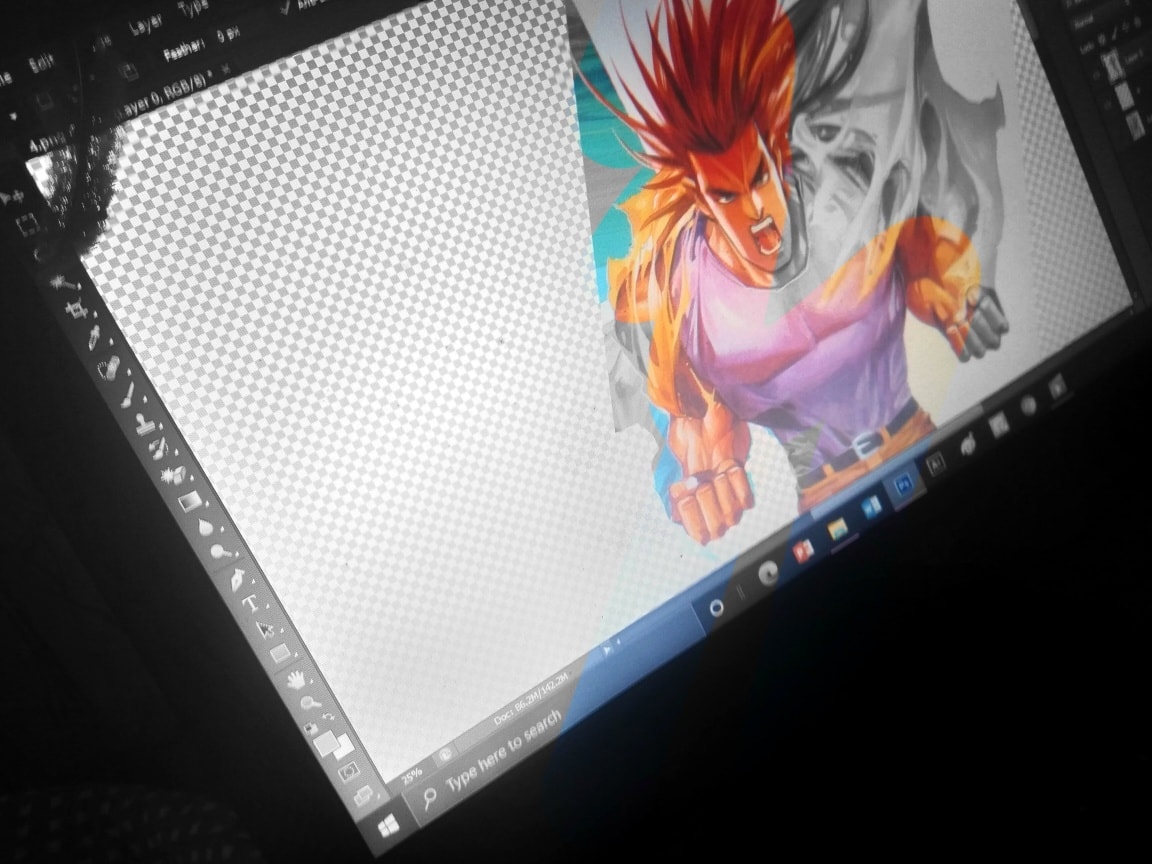Open the Type menu
1152x864 pixels.
point(193,10)
